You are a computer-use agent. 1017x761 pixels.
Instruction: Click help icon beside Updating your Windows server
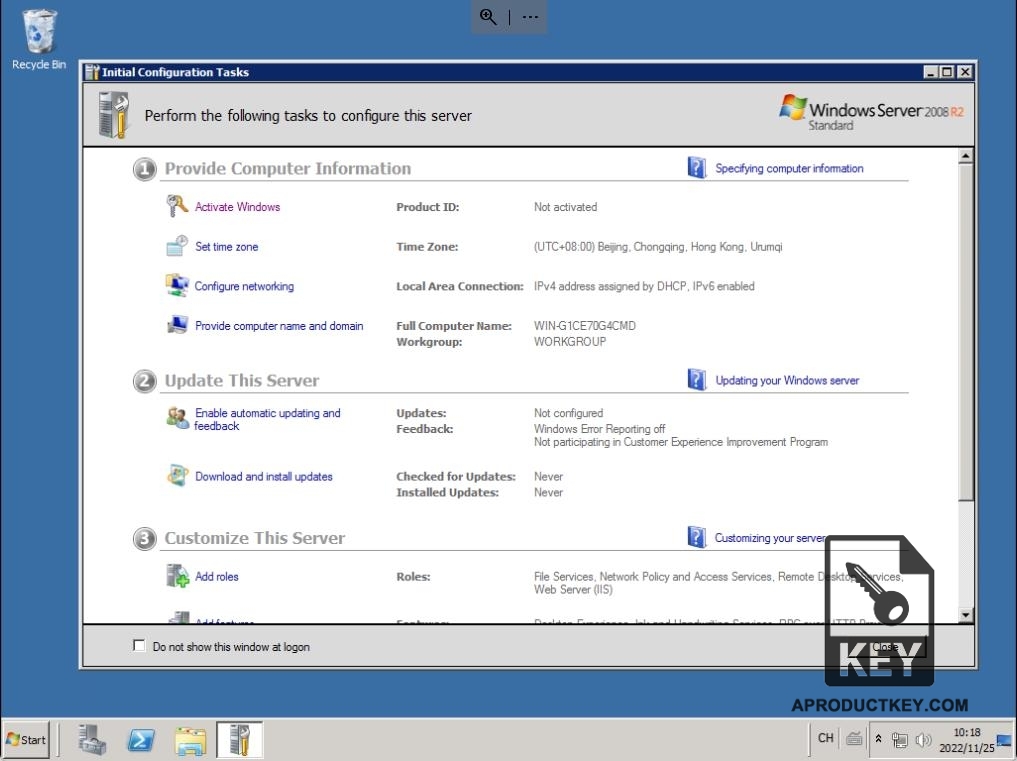697,380
